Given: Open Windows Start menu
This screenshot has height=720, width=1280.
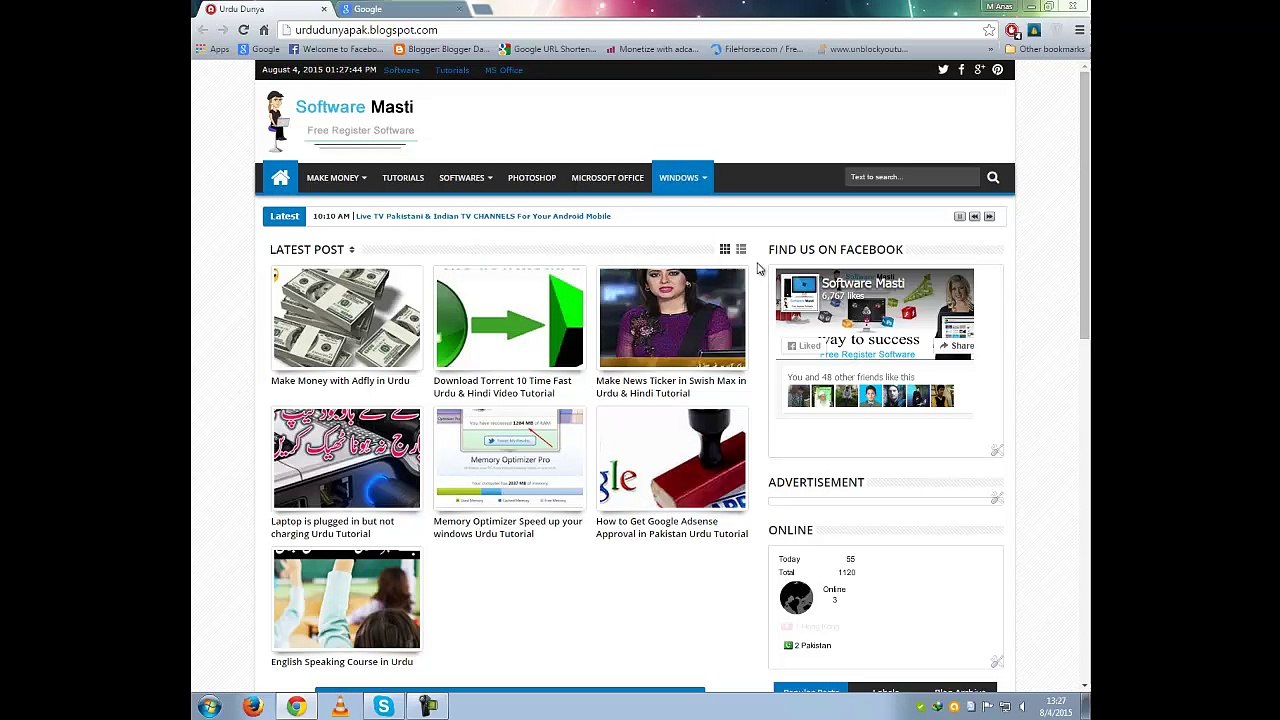Looking at the screenshot, I should click(209, 706).
